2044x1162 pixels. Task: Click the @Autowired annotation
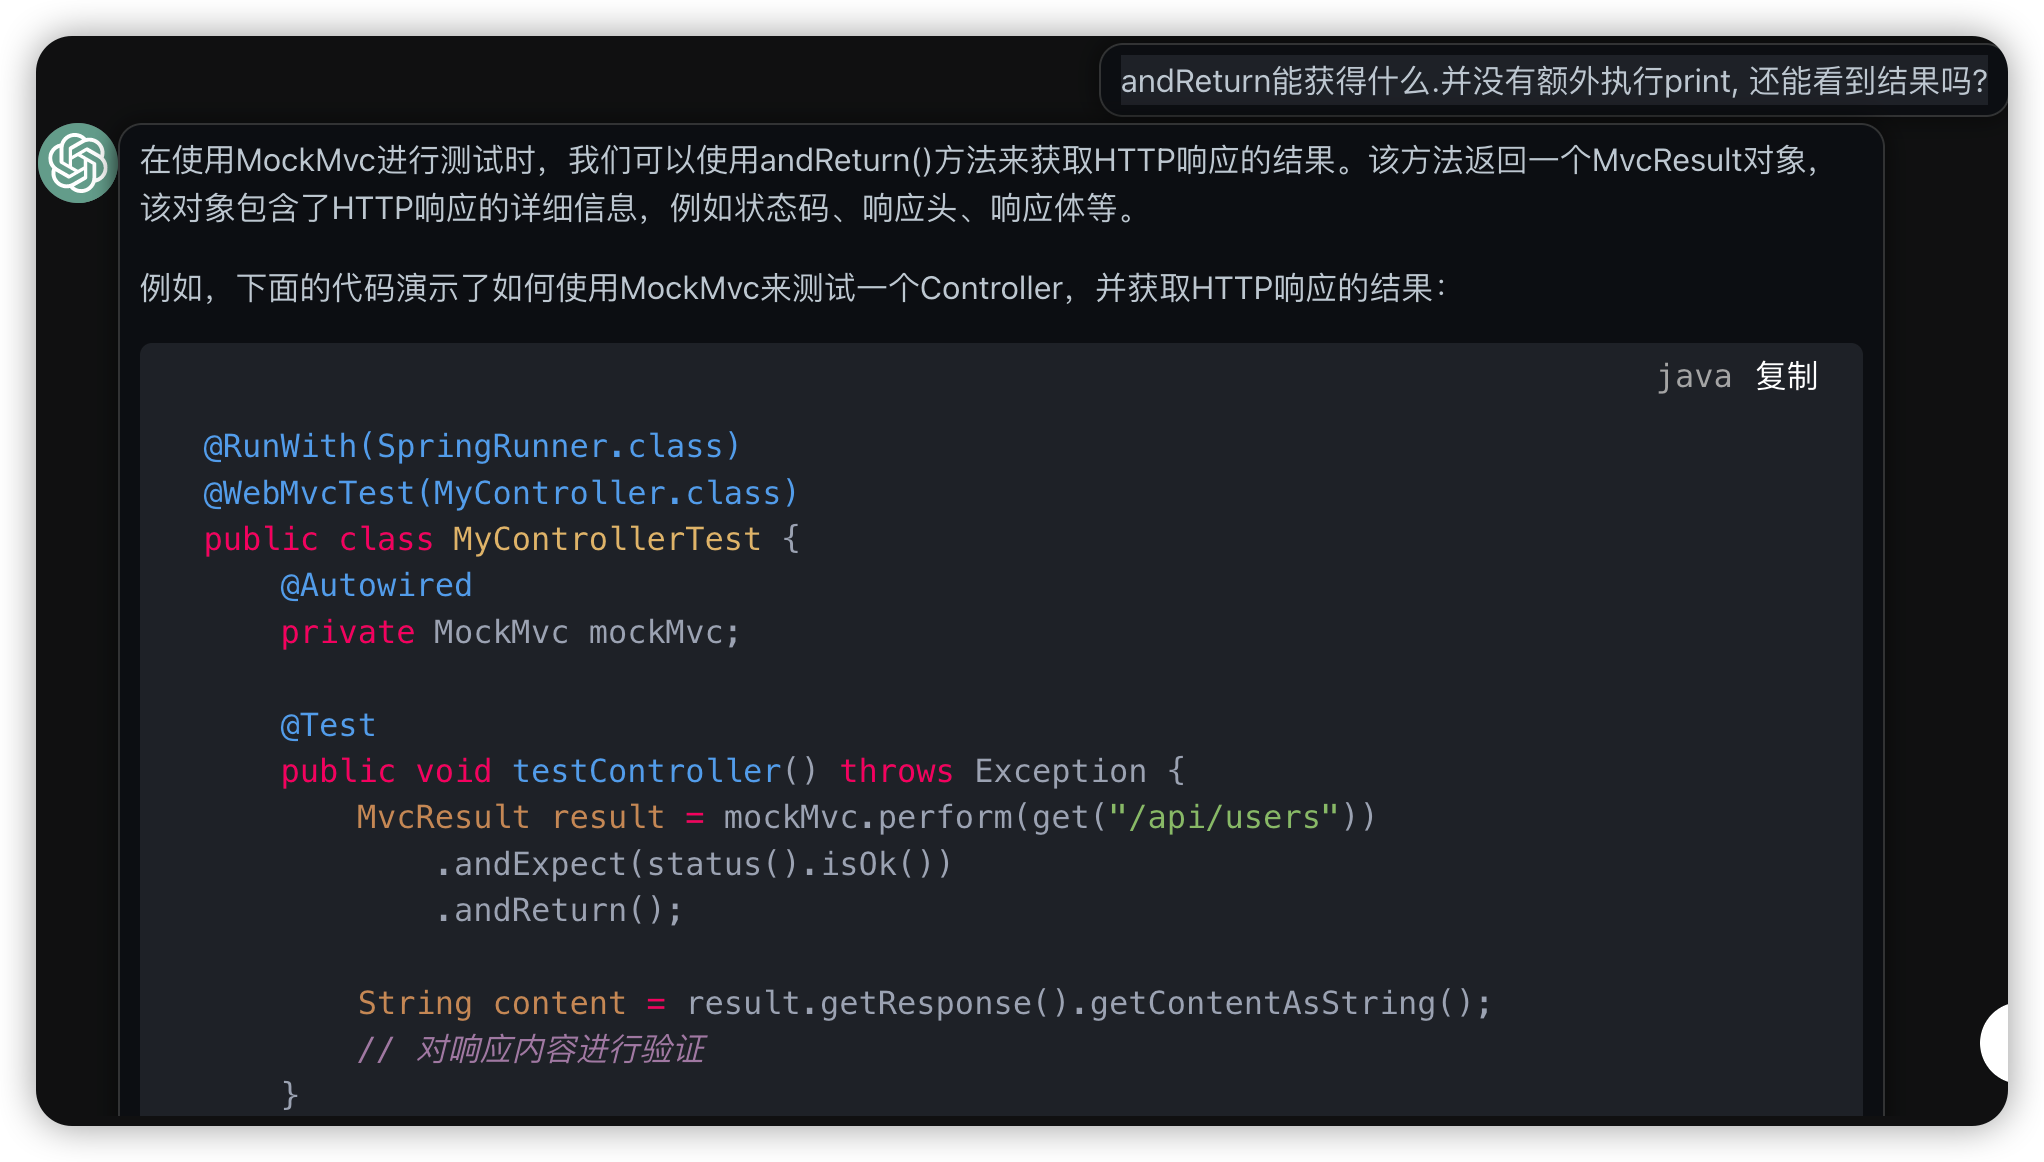tap(376, 585)
